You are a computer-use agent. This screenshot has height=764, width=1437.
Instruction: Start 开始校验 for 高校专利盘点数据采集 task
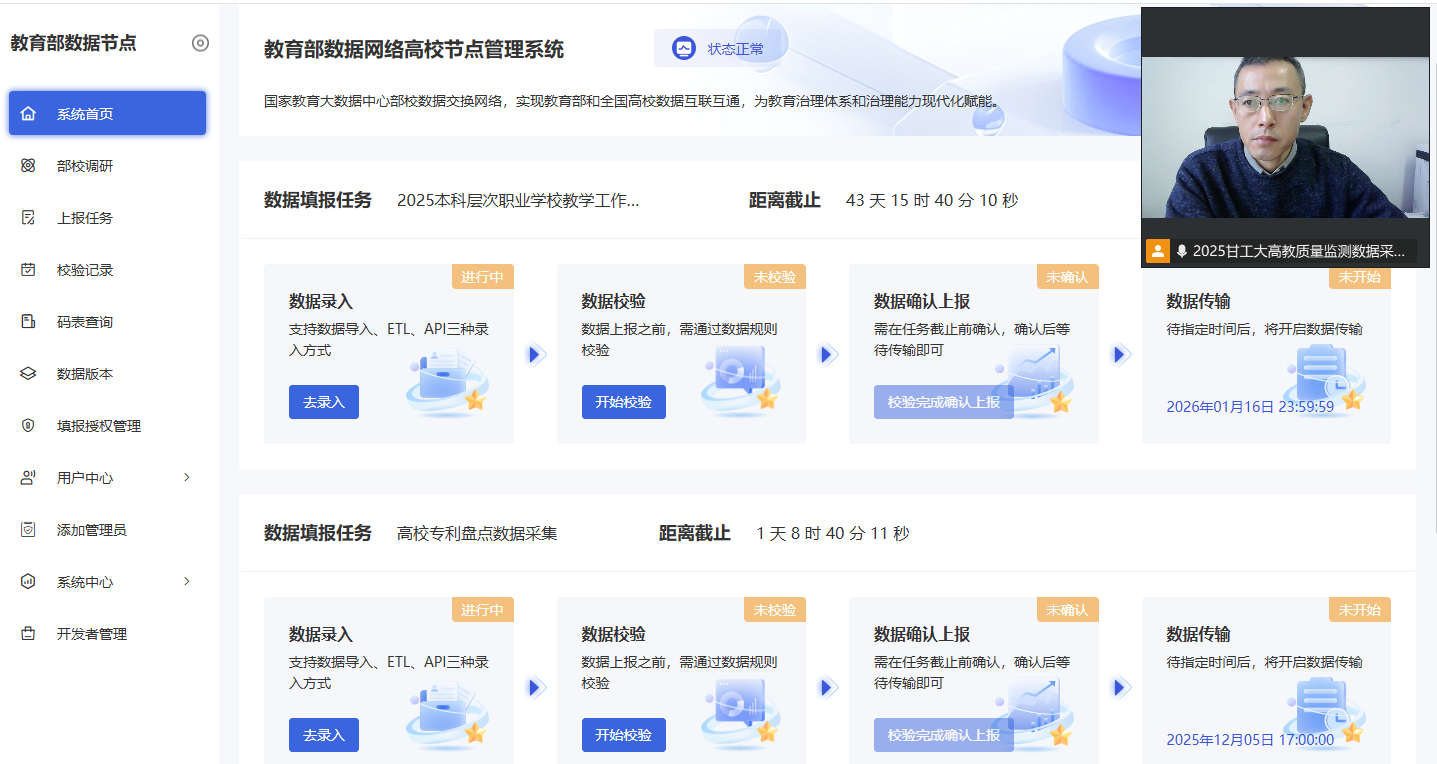click(623, 735)
